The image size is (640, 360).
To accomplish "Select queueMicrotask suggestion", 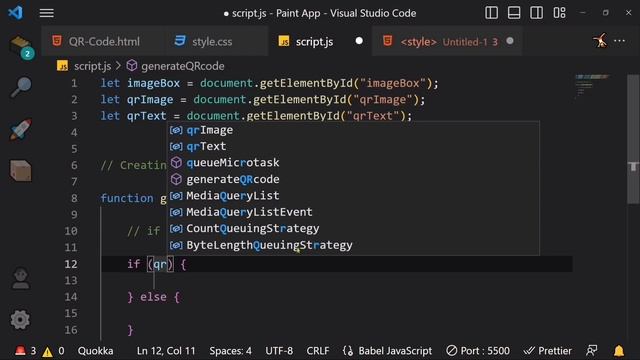I will 353,162.
